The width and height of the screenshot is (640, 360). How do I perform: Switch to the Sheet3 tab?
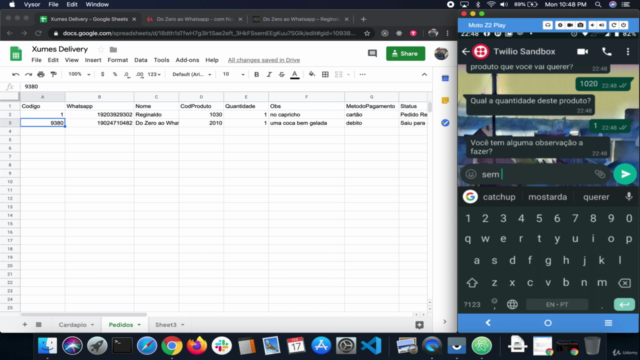point(166,324)
